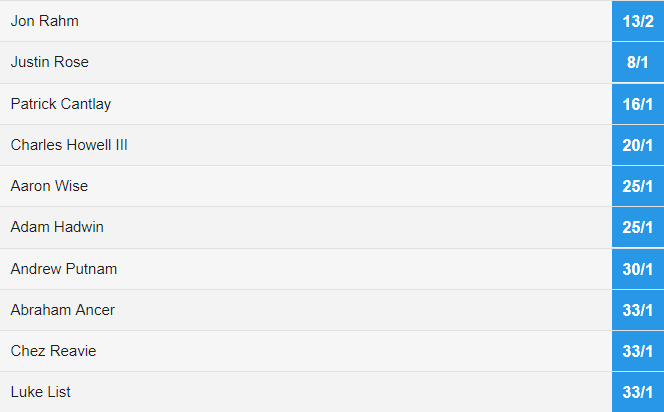Click the Jon Rahm player name
The width and height of the screenshot is (664, 412).
44,21
